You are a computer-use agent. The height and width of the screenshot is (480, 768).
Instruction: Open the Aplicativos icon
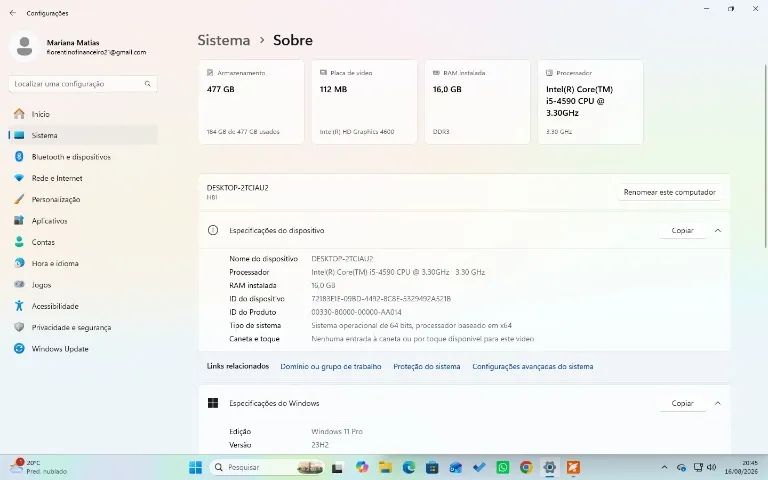19,220
